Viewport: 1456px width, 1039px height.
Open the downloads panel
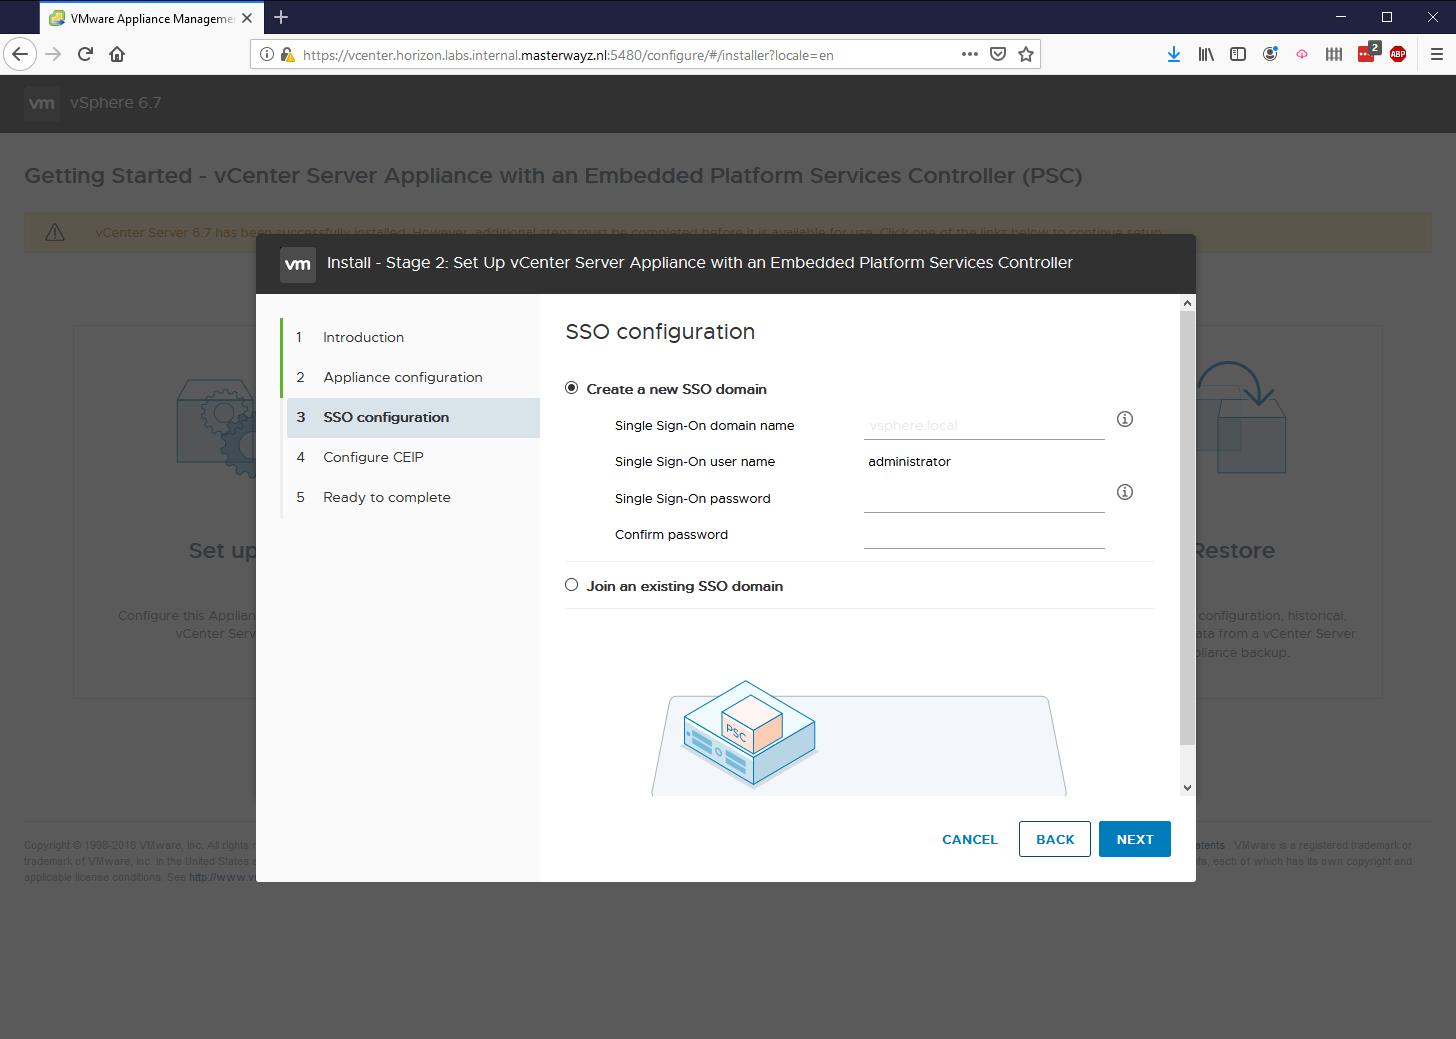click(1174, 54)
